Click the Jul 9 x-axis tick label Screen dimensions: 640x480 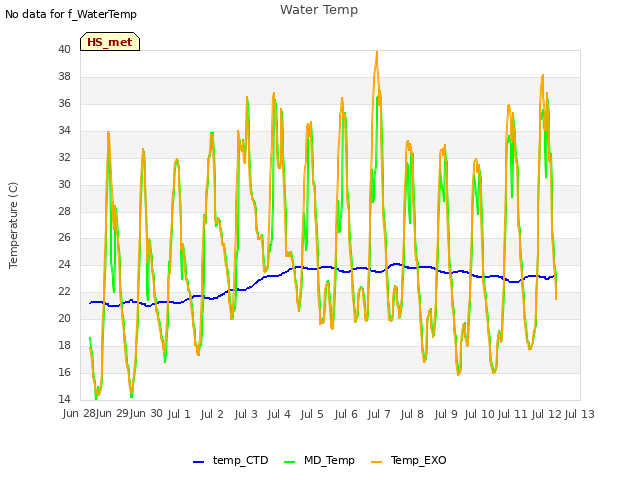coord(446,414)
